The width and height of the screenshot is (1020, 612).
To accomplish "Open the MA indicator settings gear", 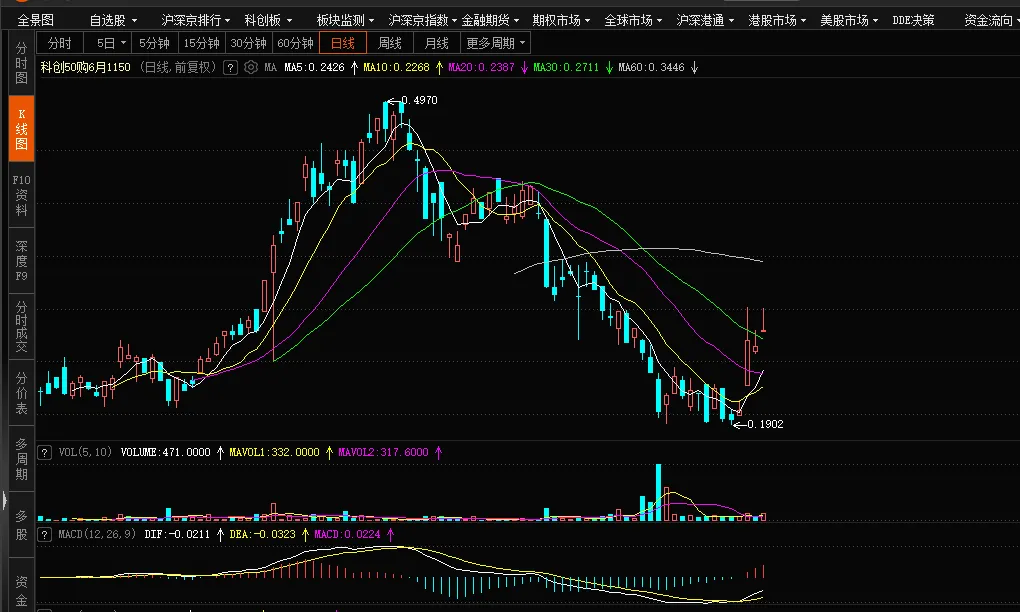I will 251,67.
